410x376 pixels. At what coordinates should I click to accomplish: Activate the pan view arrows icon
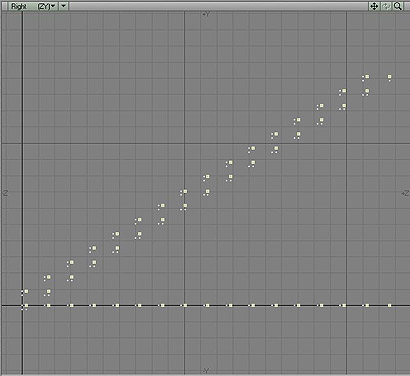[374, 6]
